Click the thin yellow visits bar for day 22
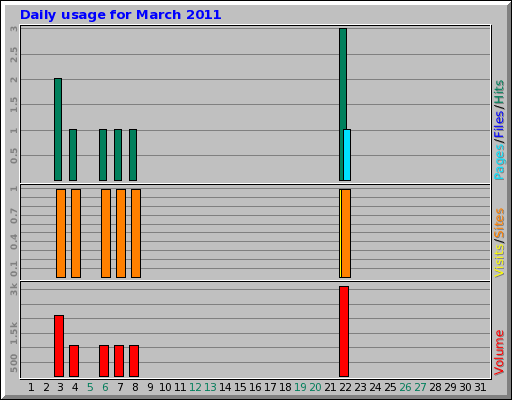This screenshot has height=400, width=512. [x=340, y=233]
